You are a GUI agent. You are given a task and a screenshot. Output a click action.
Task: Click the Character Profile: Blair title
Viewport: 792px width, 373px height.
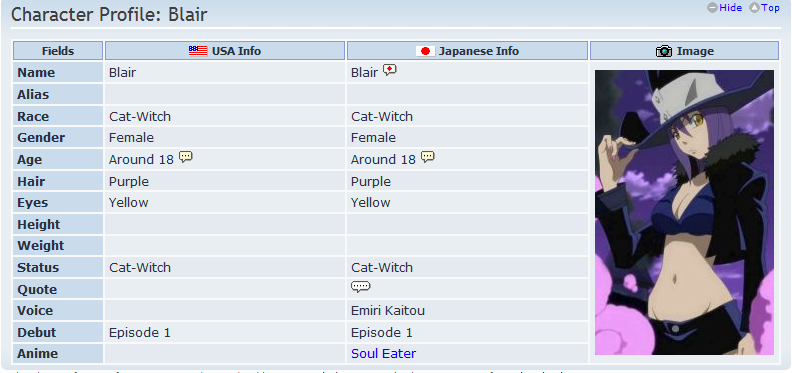109,14
